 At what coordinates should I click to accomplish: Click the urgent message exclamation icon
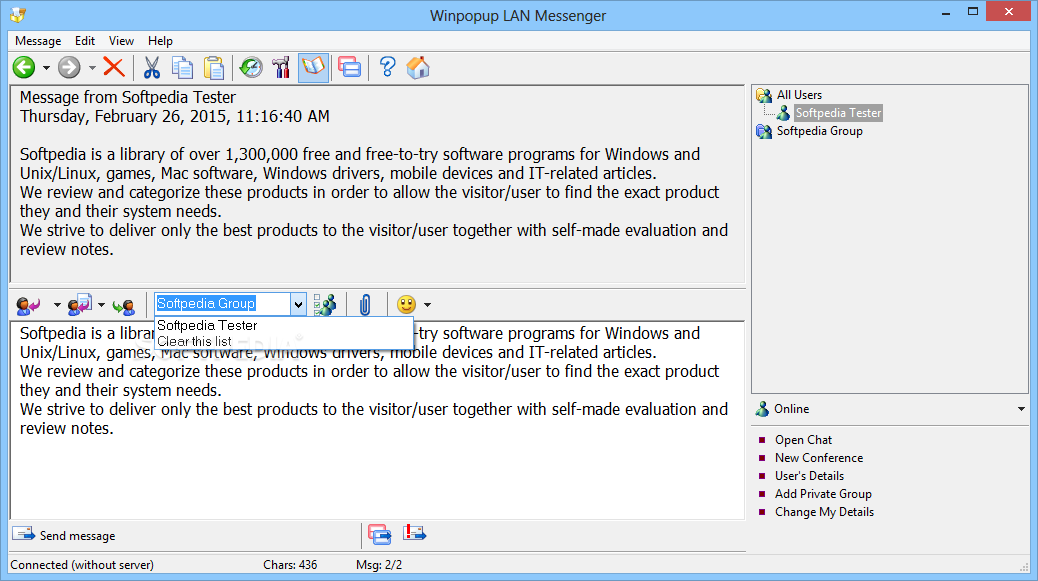click(414, 533)
